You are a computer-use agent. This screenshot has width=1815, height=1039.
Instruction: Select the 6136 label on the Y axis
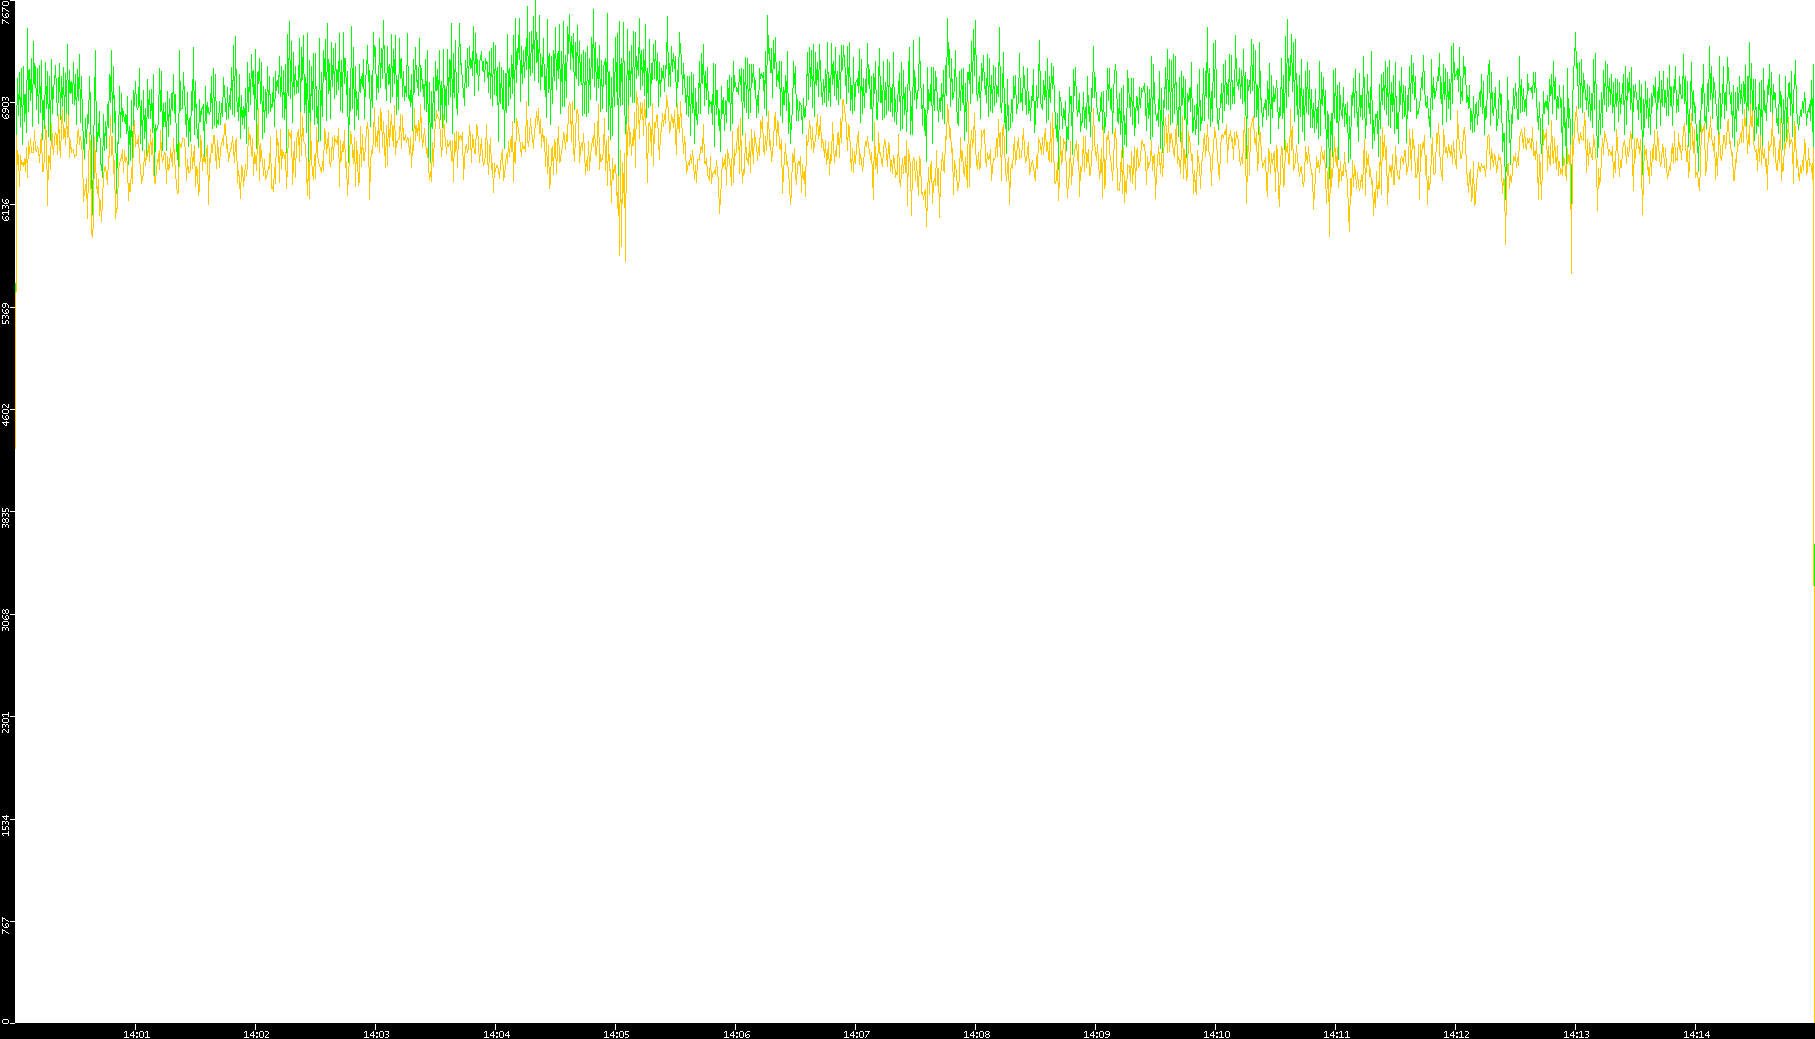click(x=7, y=209)
